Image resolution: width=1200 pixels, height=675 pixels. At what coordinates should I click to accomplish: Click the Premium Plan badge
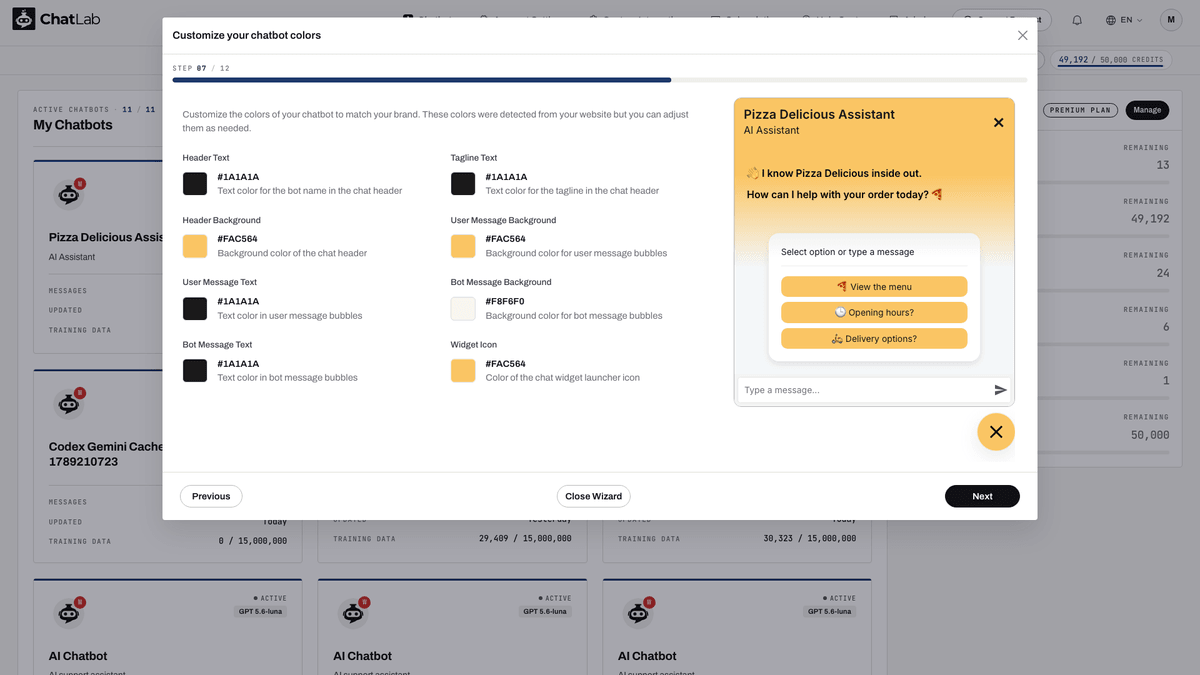pyautogui.click(x=1080, y=110)
